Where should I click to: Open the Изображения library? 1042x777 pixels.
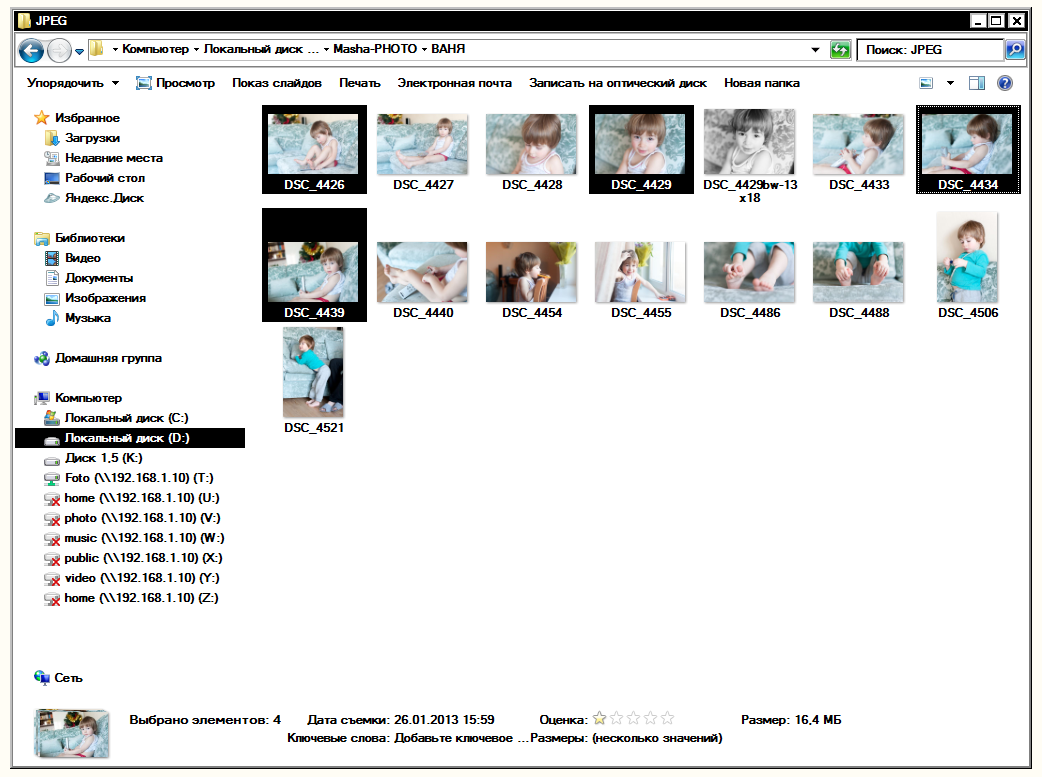(105, 298)
